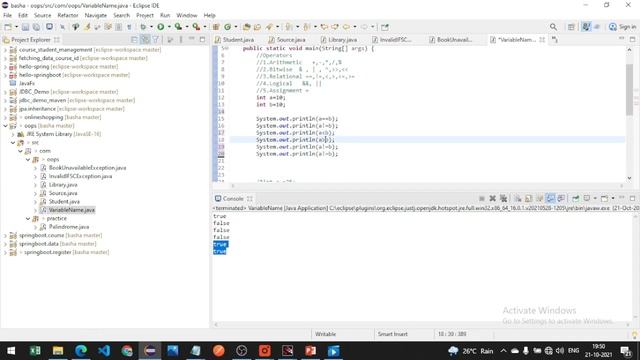Collapse the src folder node

pos(13,142)
